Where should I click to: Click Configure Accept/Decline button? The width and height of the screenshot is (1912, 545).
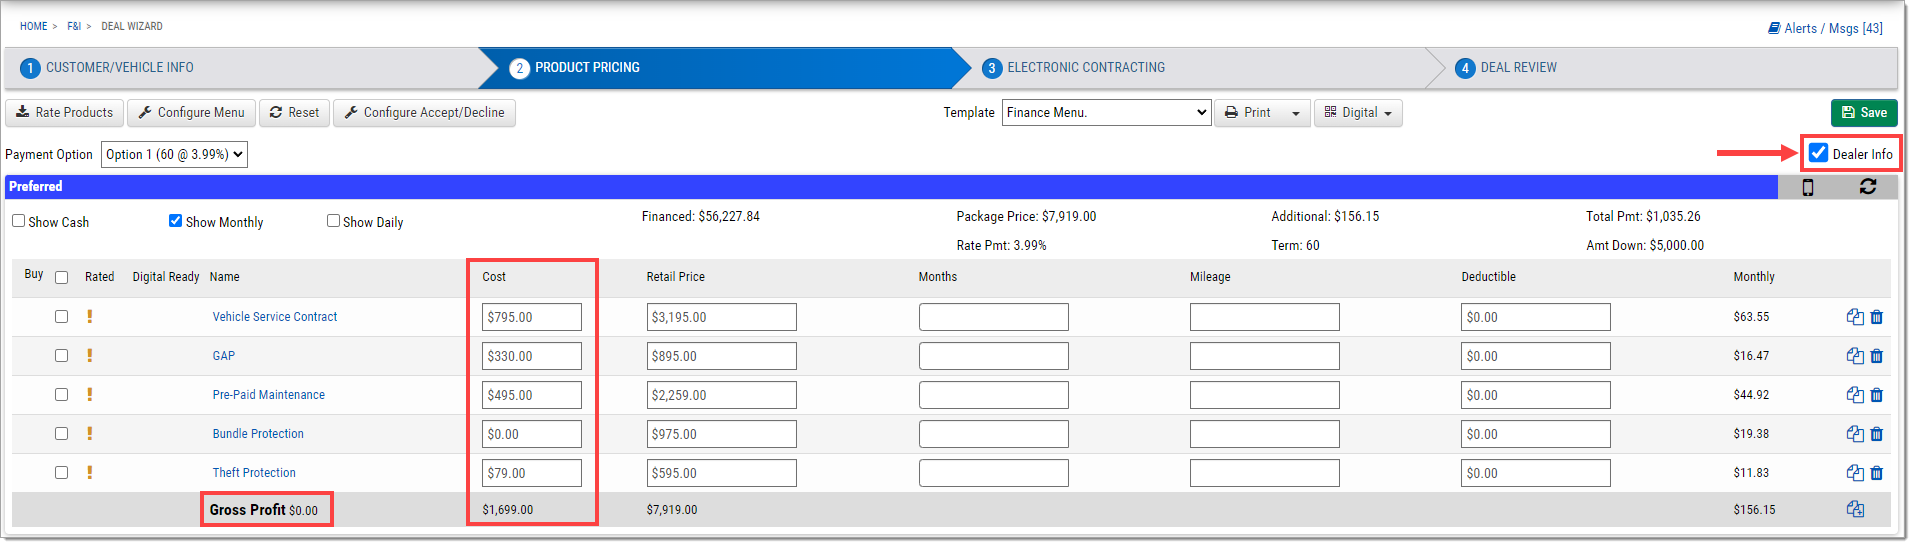coord(424,113)
